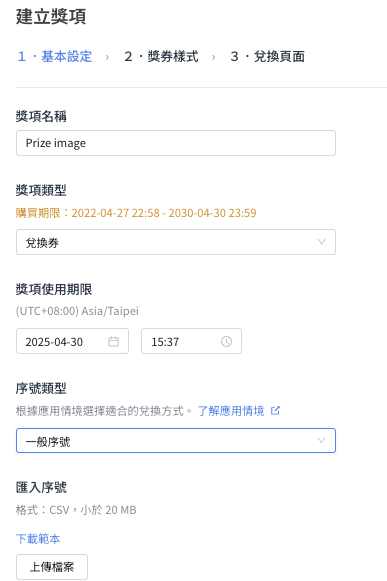Click the 獎項名稱 input with Prize image

pos(176,143)
